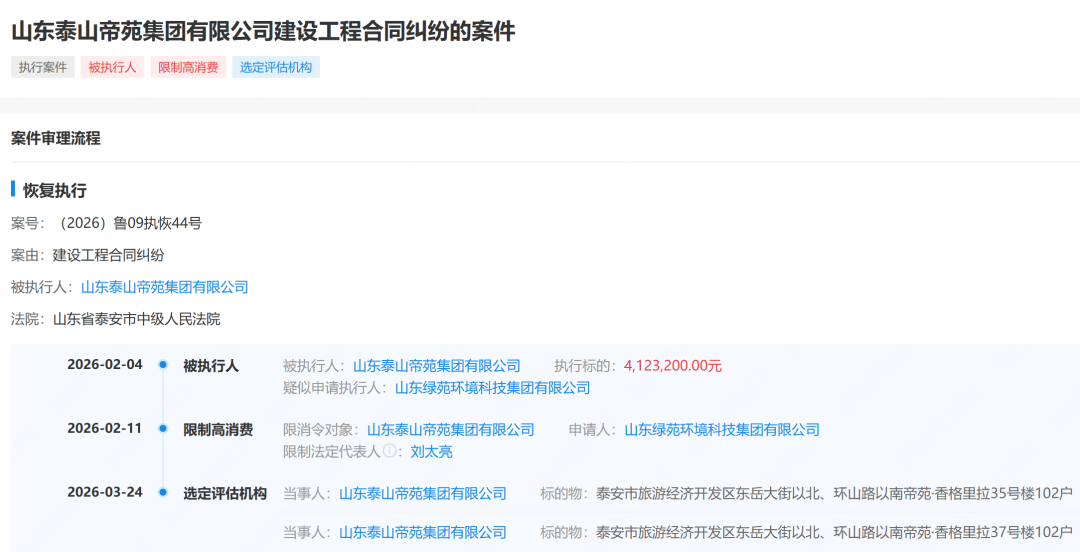Click the 2026-03-24 timeline marker dot
Screen dimensions: 1080x552
[x=163, y=493]
